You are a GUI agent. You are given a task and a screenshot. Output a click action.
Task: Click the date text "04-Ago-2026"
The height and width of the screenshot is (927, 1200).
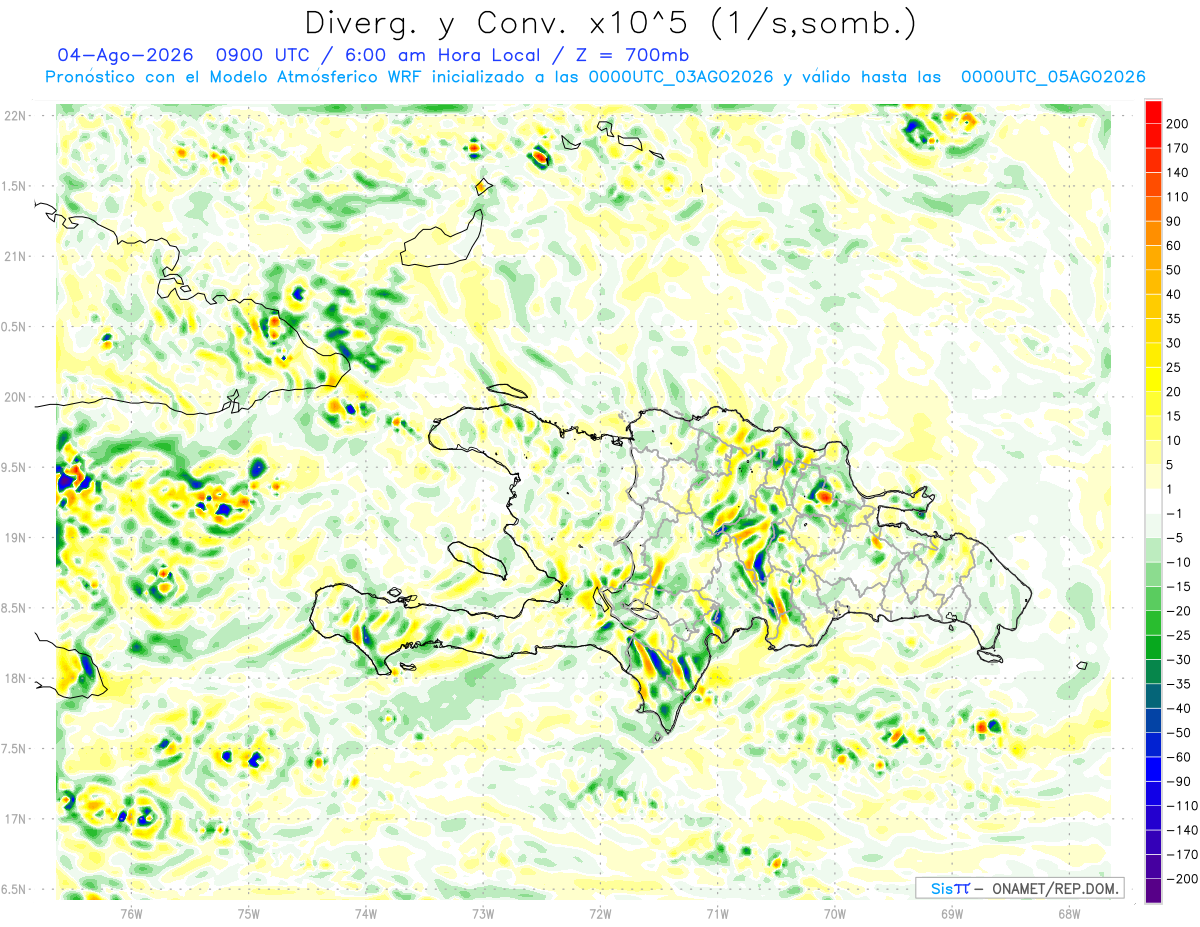click(127, 55)
